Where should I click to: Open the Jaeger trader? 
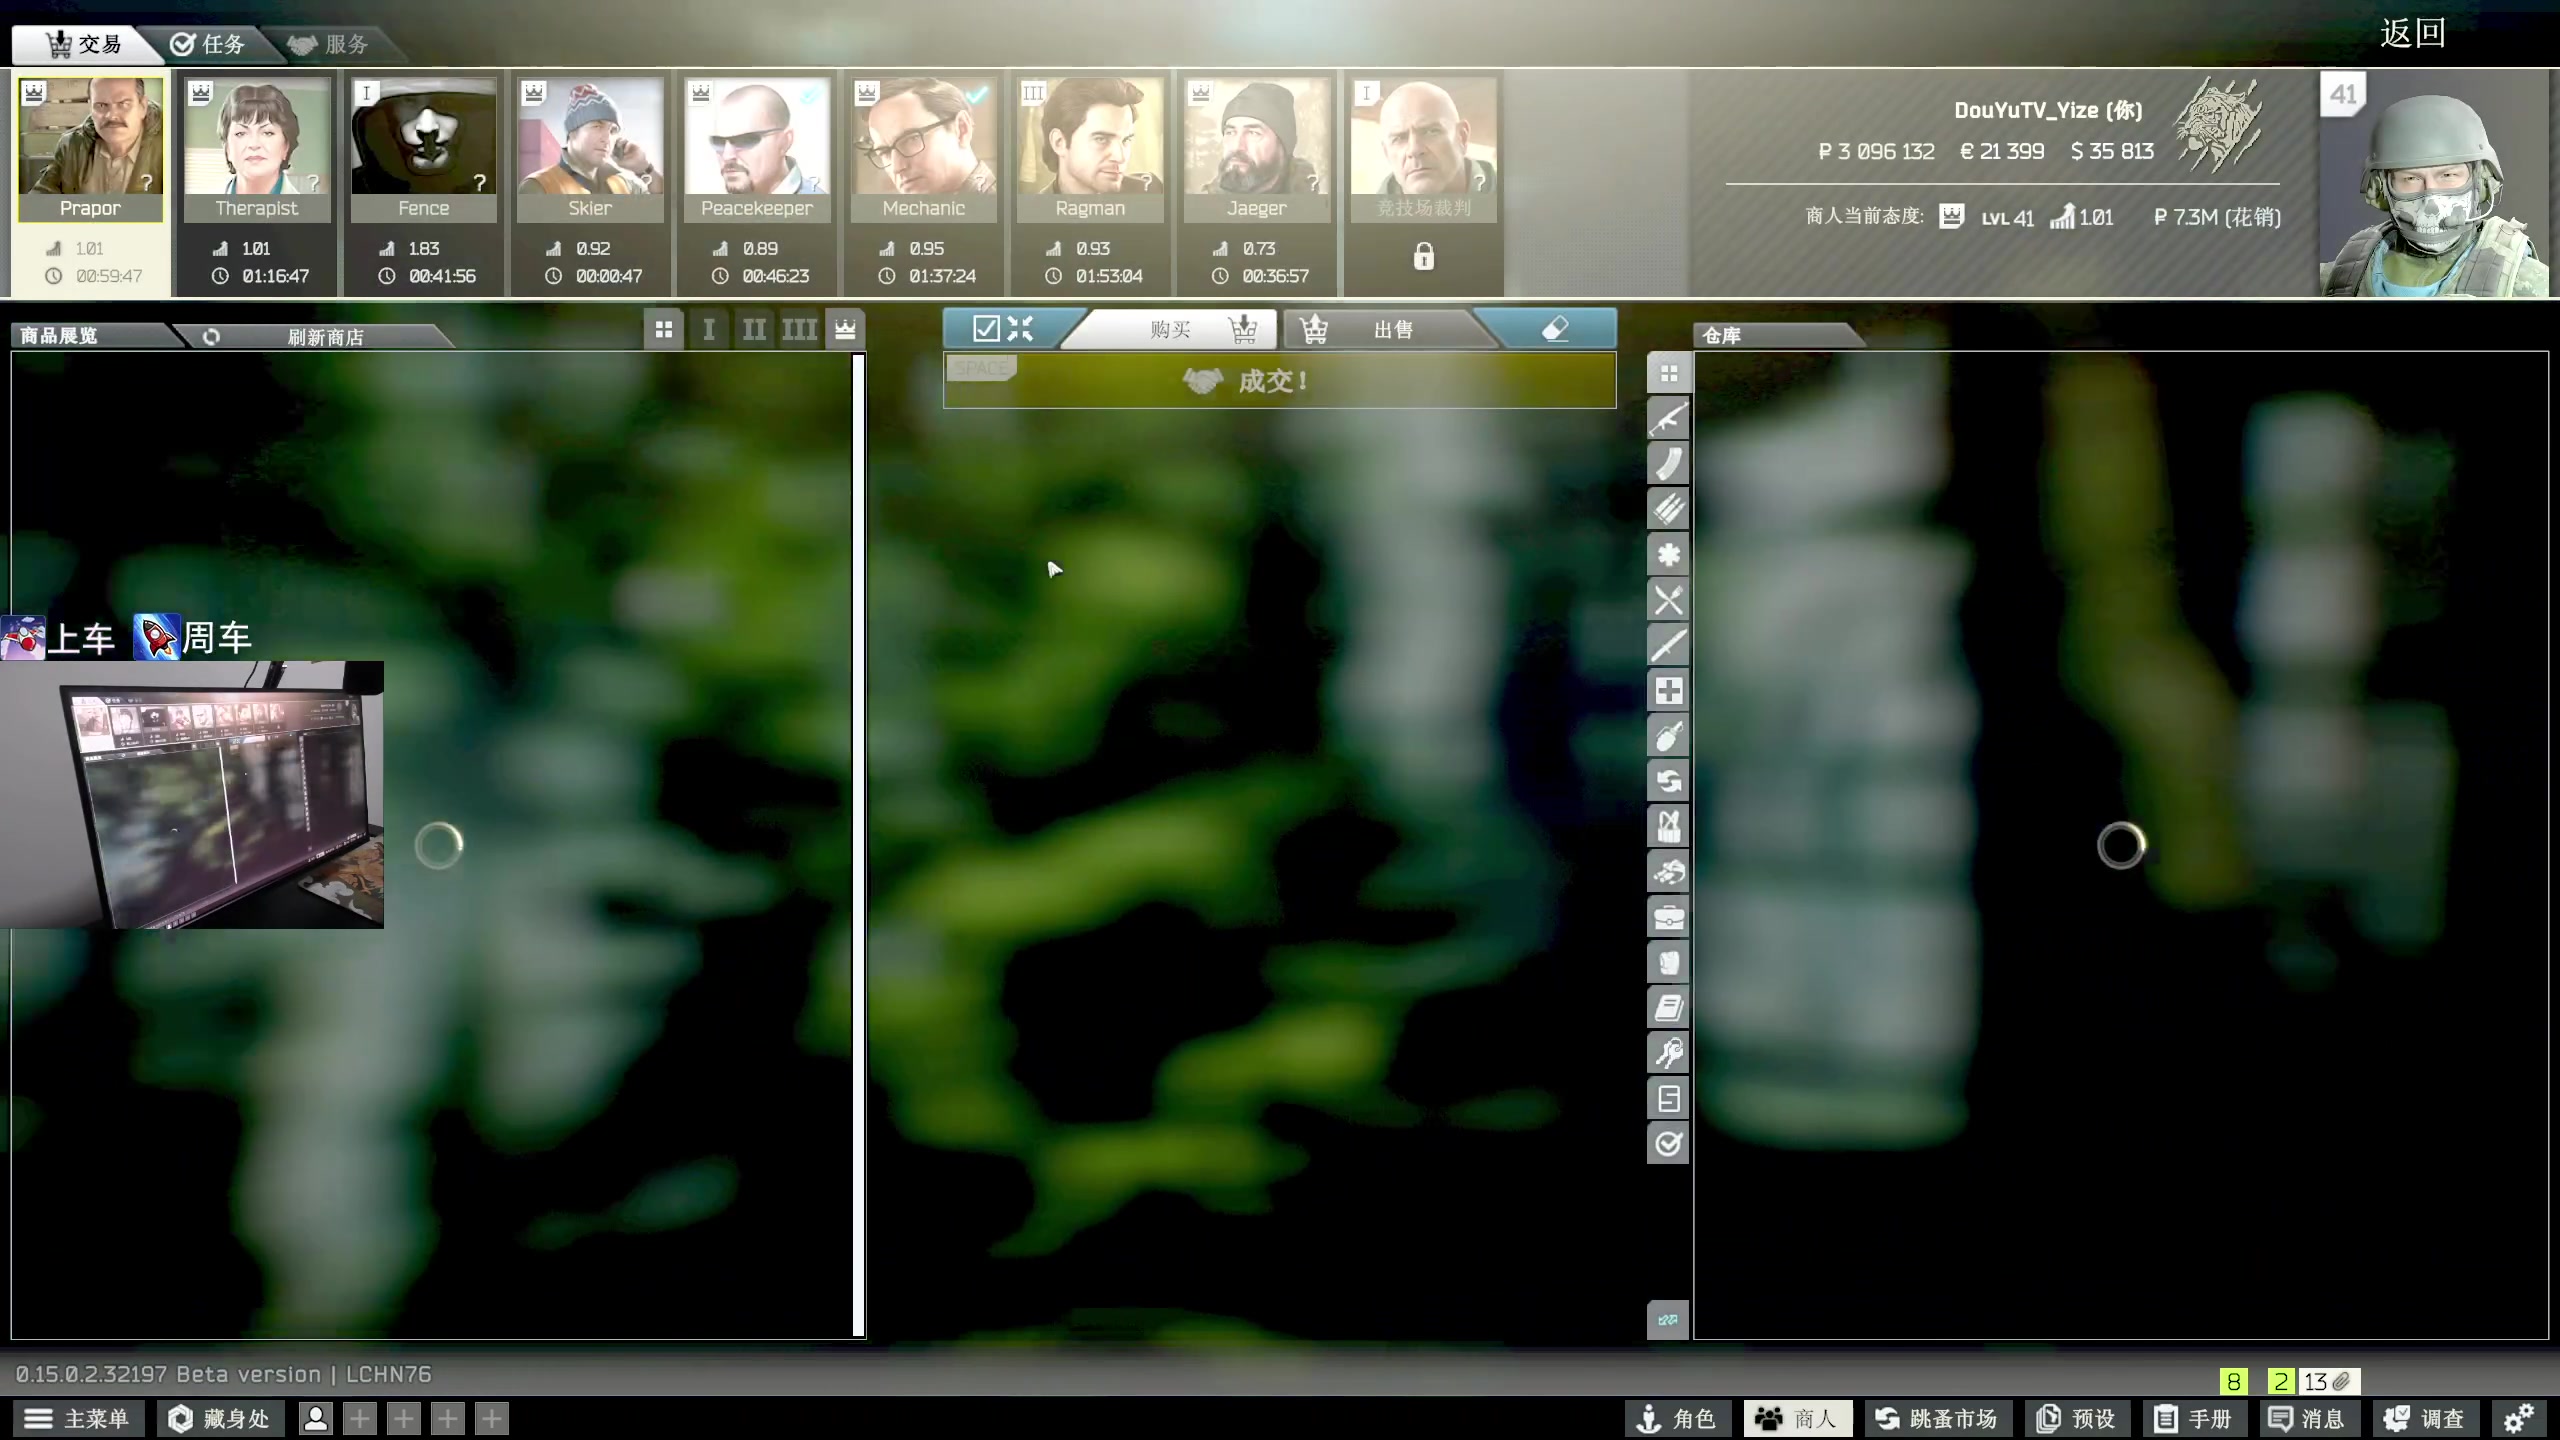[x=1257, y=150]
